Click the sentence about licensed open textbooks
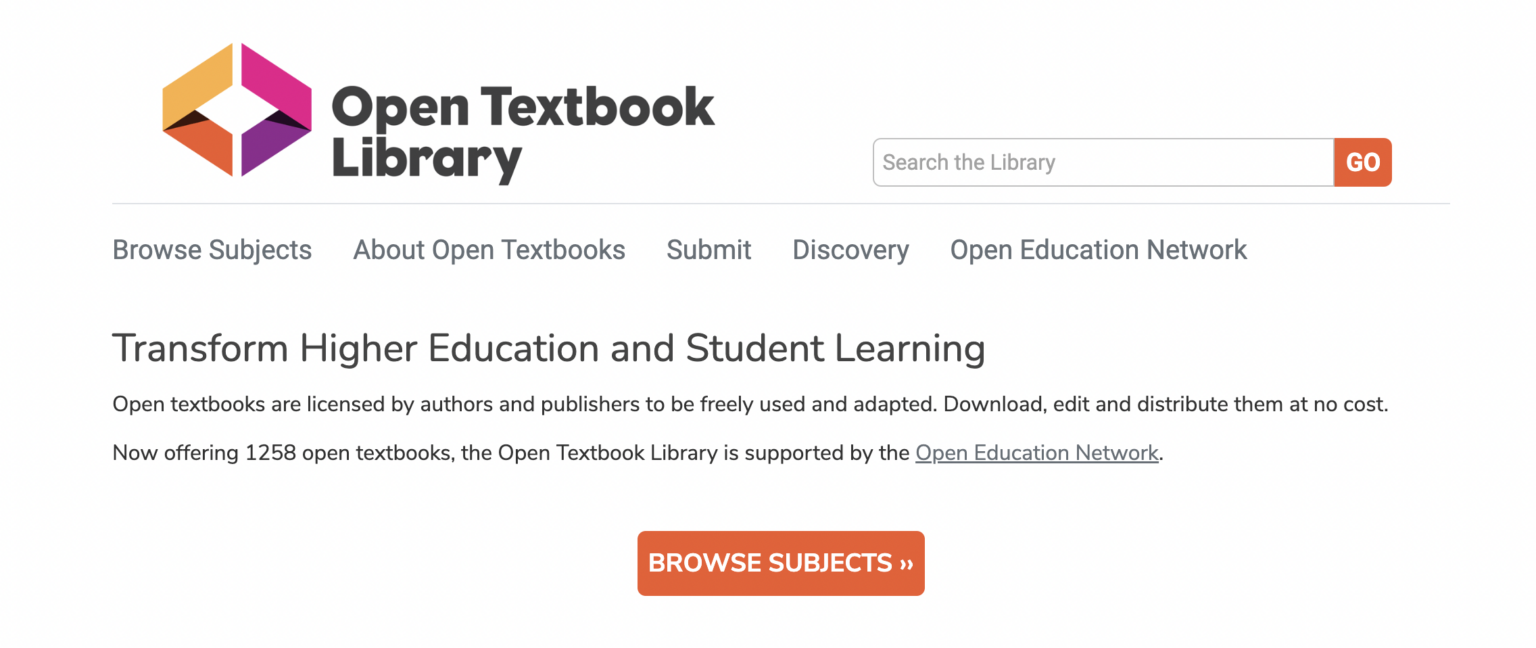The width and height of the screenshot is (1536, 648). click(750, 405)
